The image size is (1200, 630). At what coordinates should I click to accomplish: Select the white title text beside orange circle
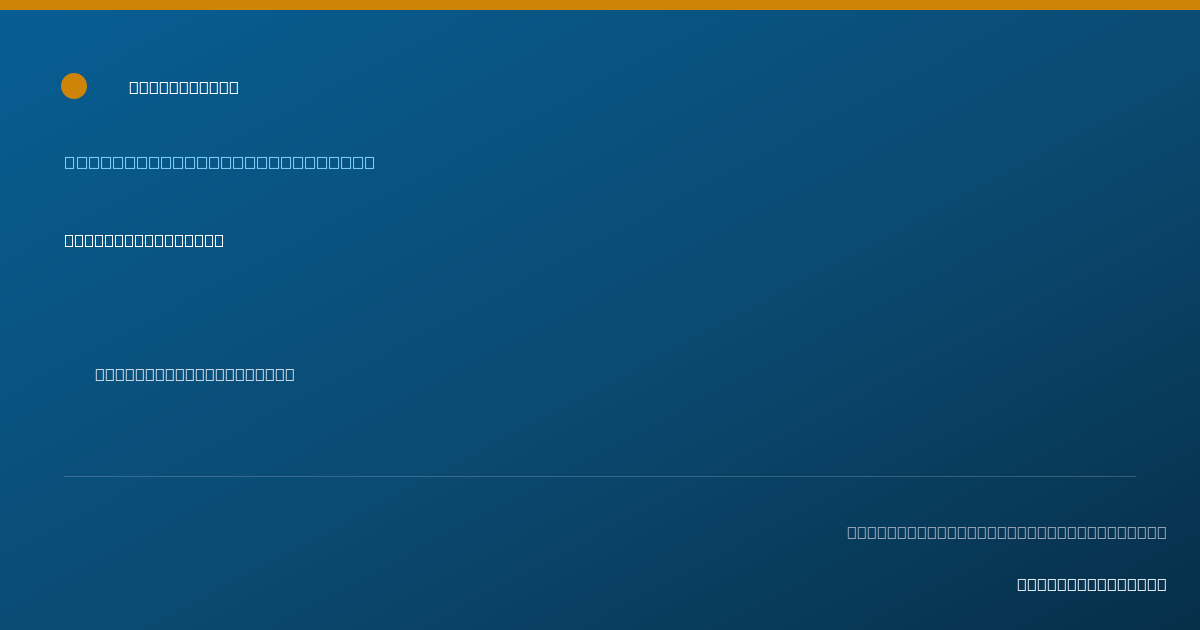click(x=184, y=87)
